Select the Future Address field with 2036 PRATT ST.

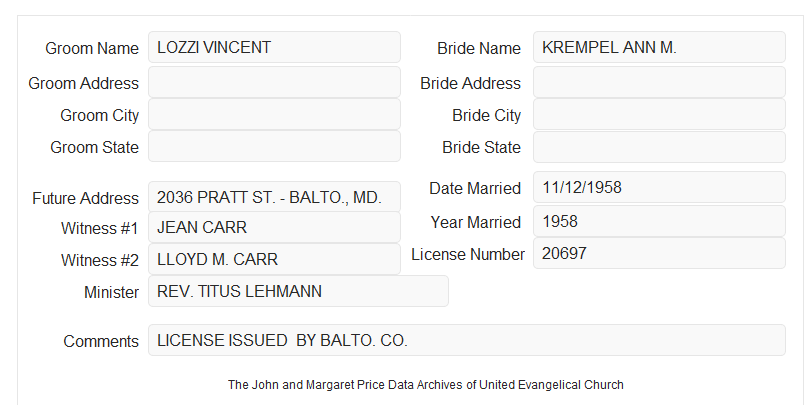click(x=274, y=197)
